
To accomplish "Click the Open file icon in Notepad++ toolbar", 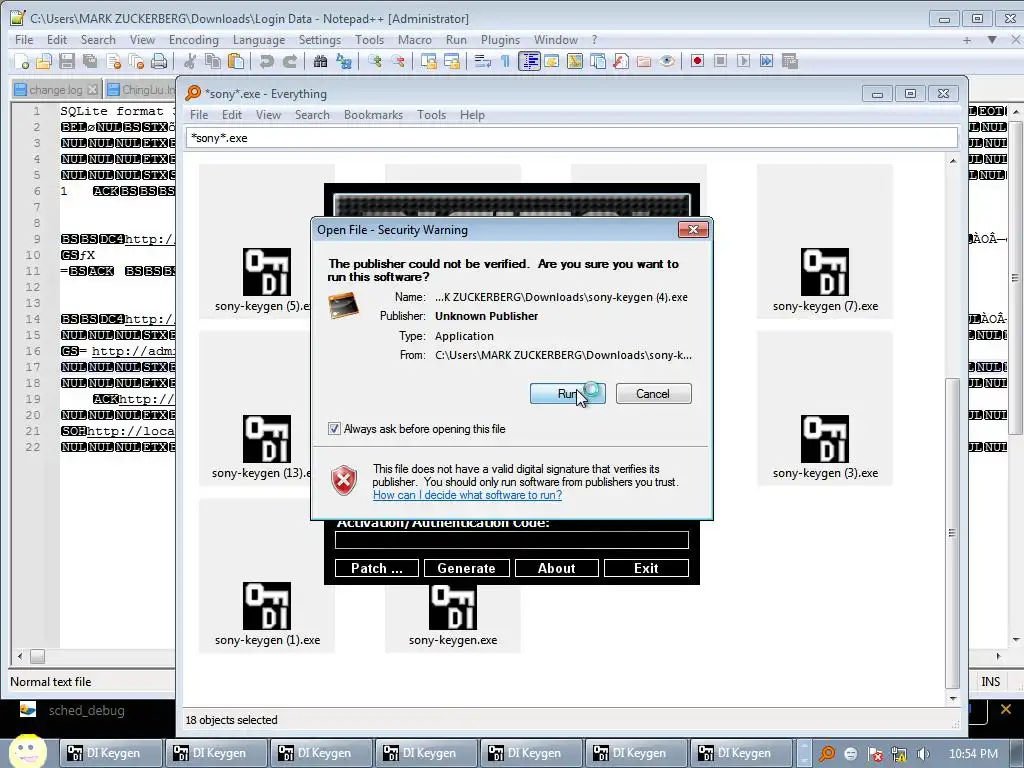I will (44, 61).
